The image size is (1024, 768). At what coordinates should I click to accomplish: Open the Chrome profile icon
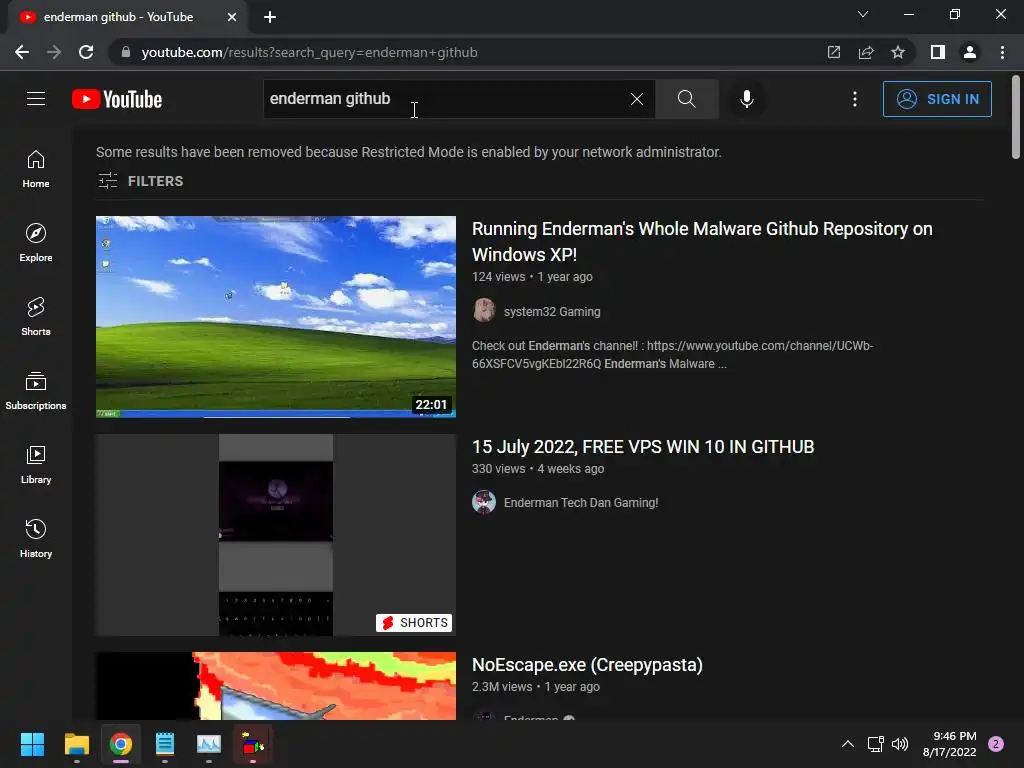click(x=970, y=52)
